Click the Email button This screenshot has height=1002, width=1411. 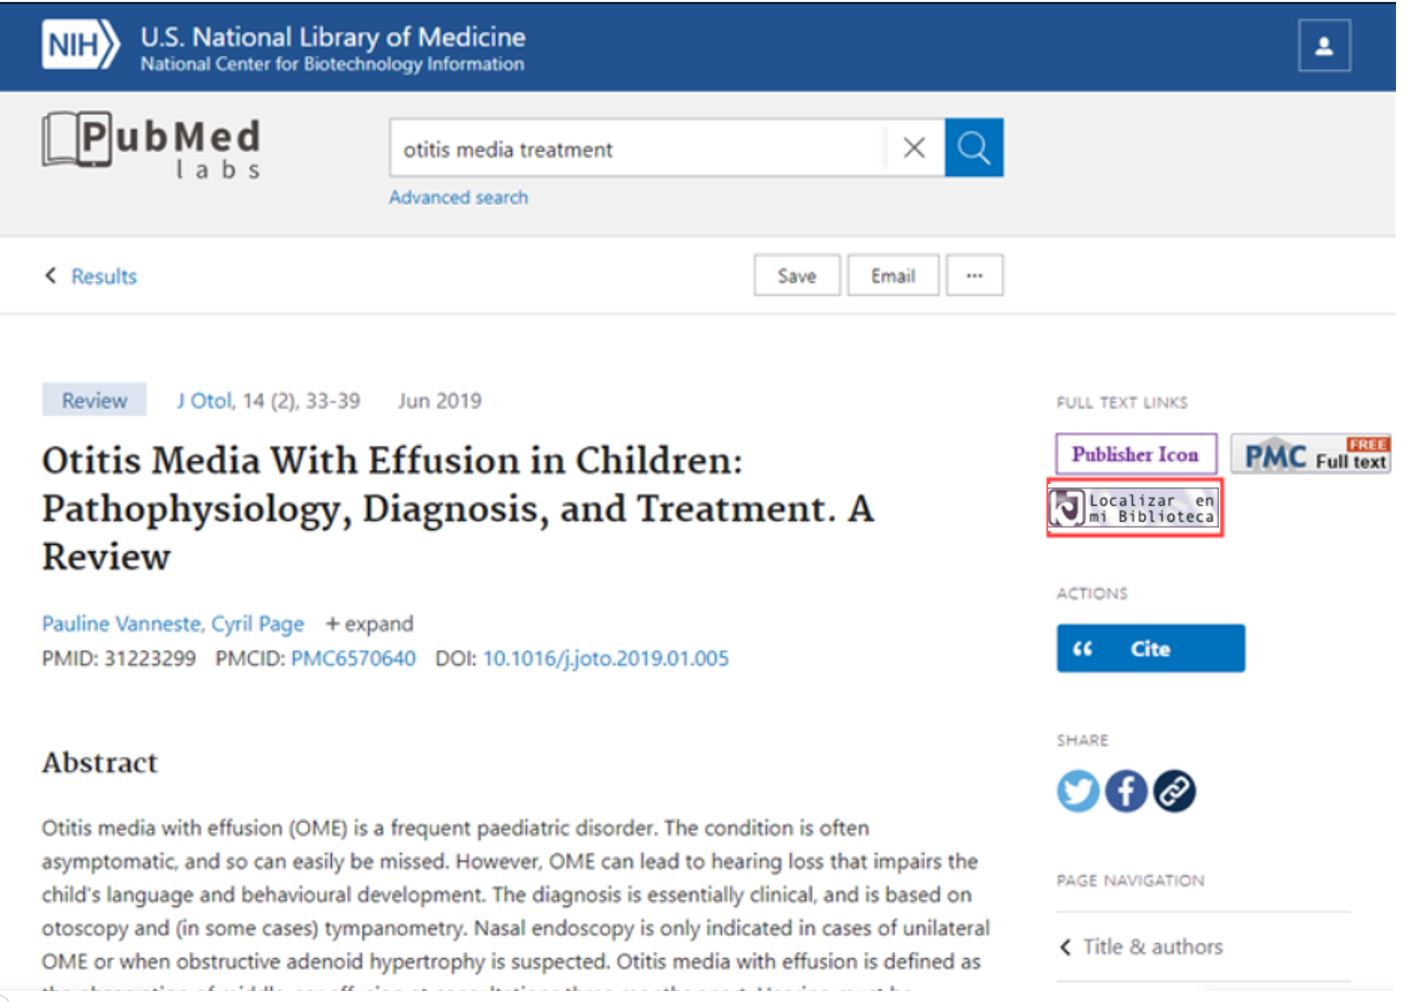[x=892, y=276]
